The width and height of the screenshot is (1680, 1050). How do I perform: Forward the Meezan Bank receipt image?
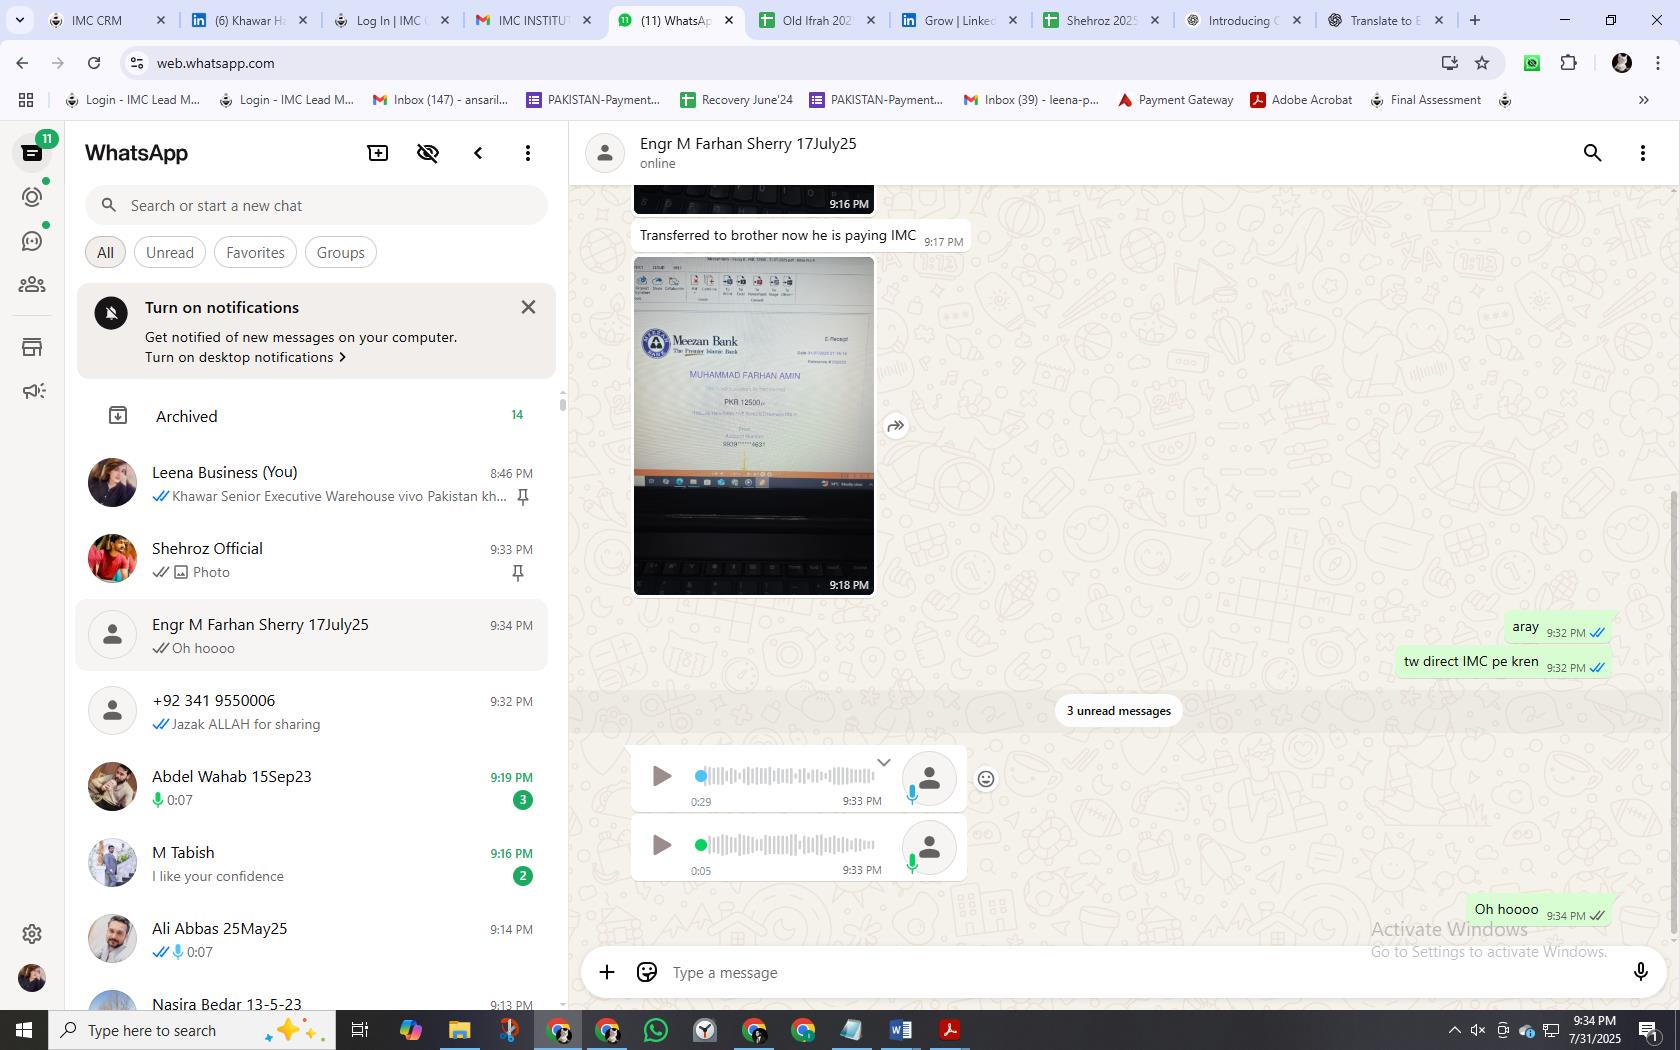pyautogui.click(x=896, y=426)
